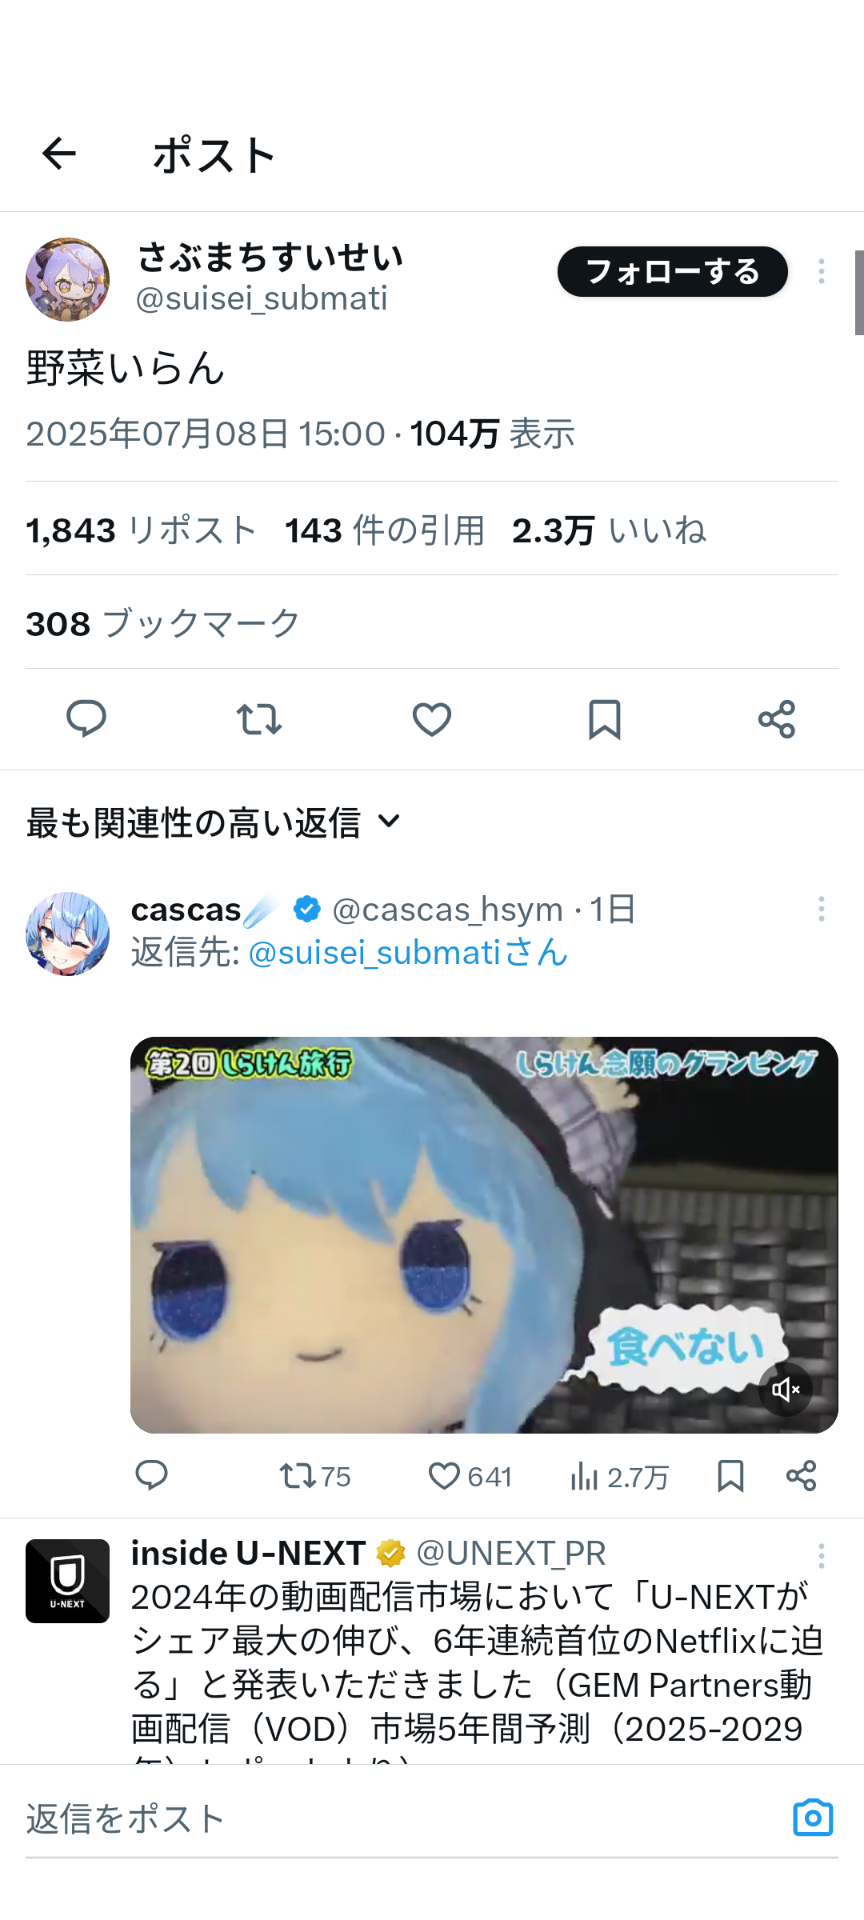Bookmark the cascas reply

pyautogui.click(x=731, y=1476)
